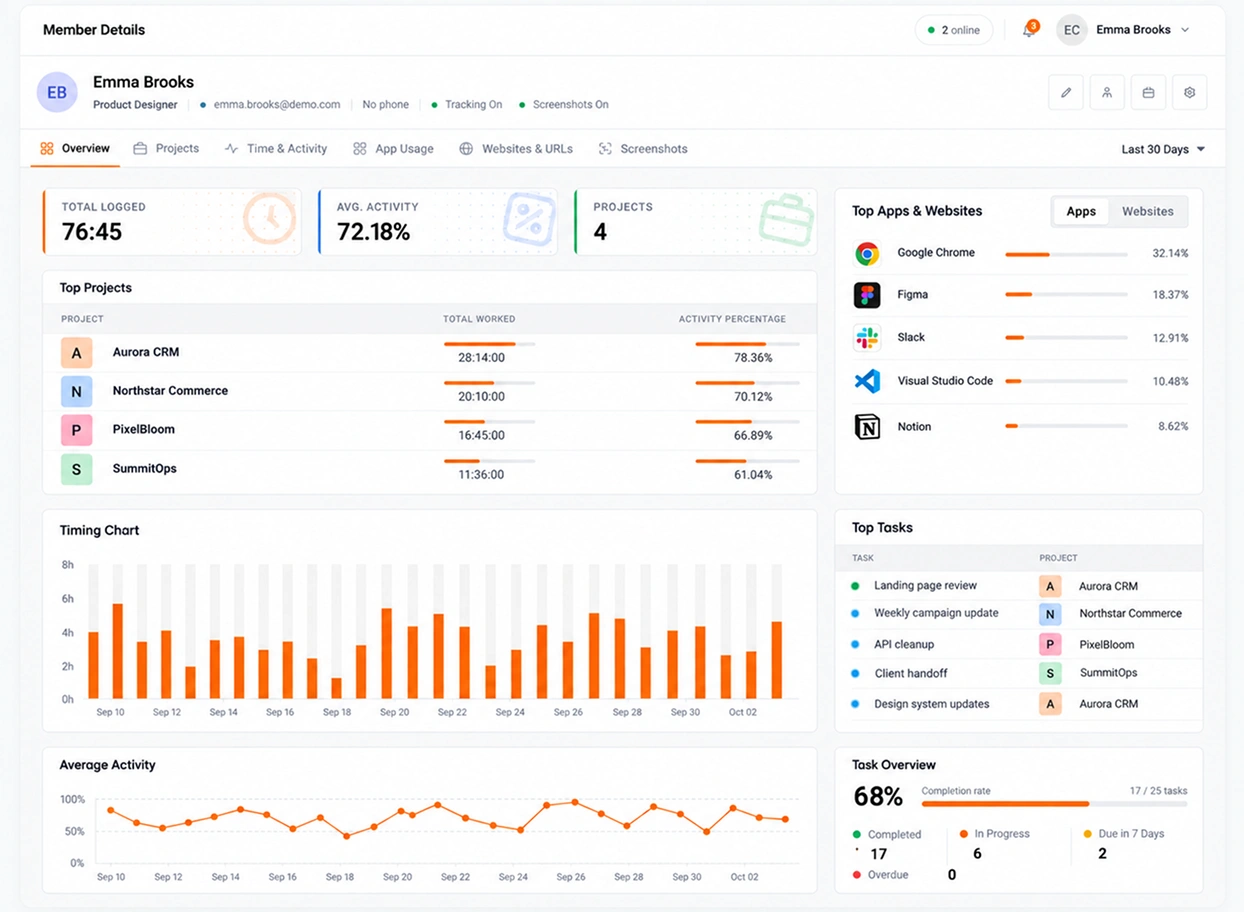Viewport: 1244px width, 912px height.
Task: Click the Google Chrome usage bar
Action: 1066,254
